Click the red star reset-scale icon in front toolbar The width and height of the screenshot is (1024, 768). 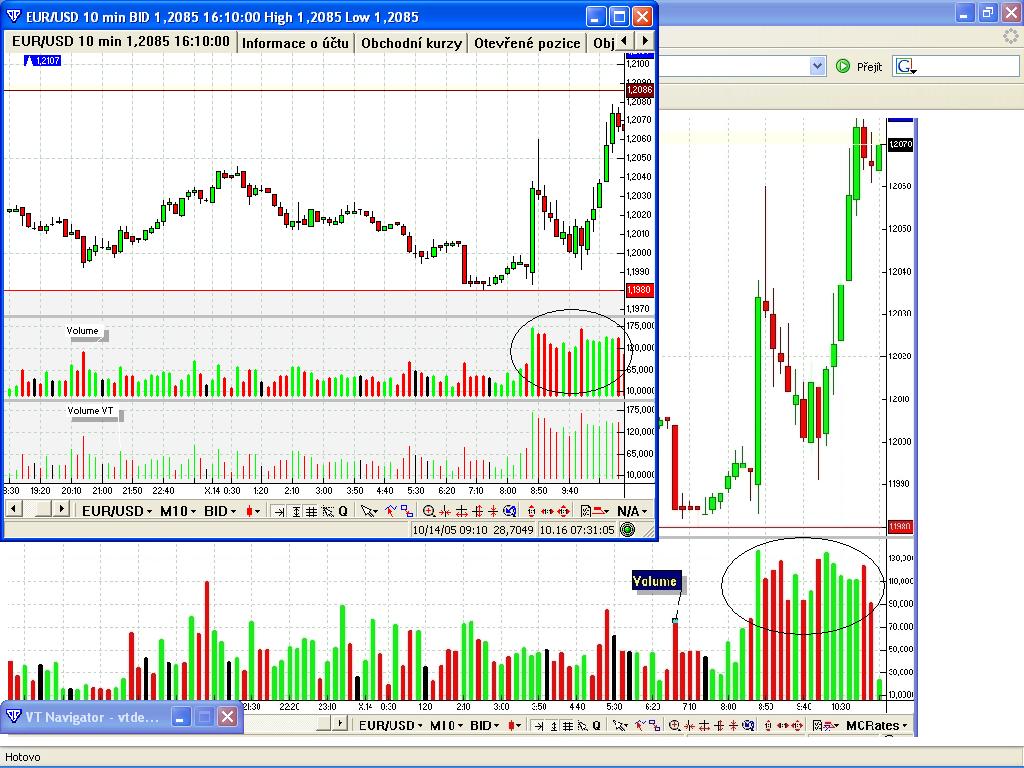pyautogui.click(x=493, y=511)
